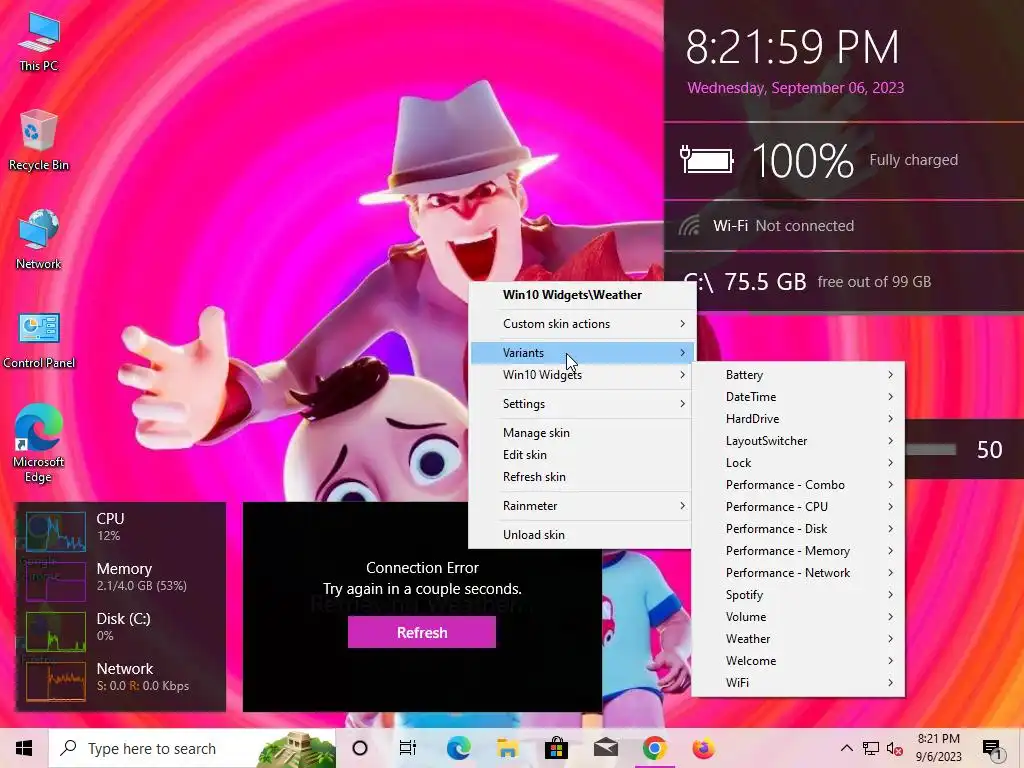Expand the Welcome submenu

pos(798,661)
